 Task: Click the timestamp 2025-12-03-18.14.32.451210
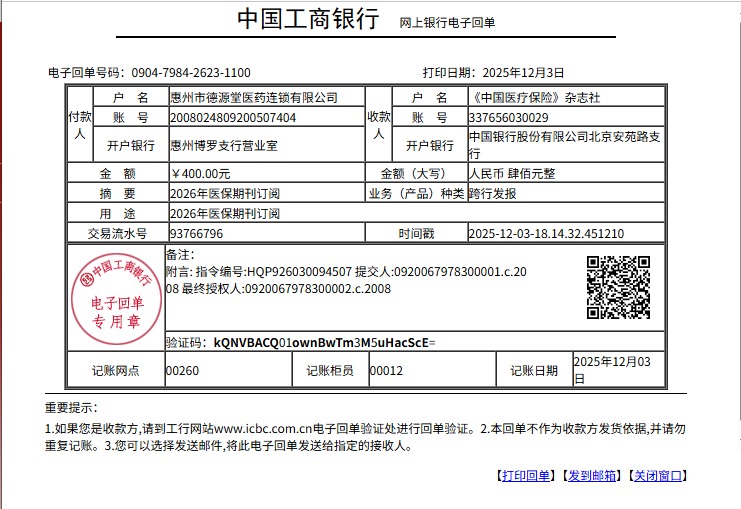pos(546,234)
